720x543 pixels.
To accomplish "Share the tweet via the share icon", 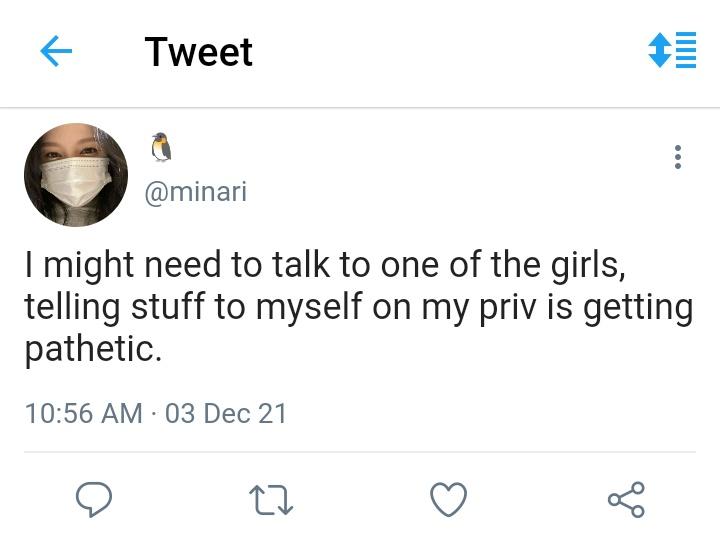I will click(626, 499).
